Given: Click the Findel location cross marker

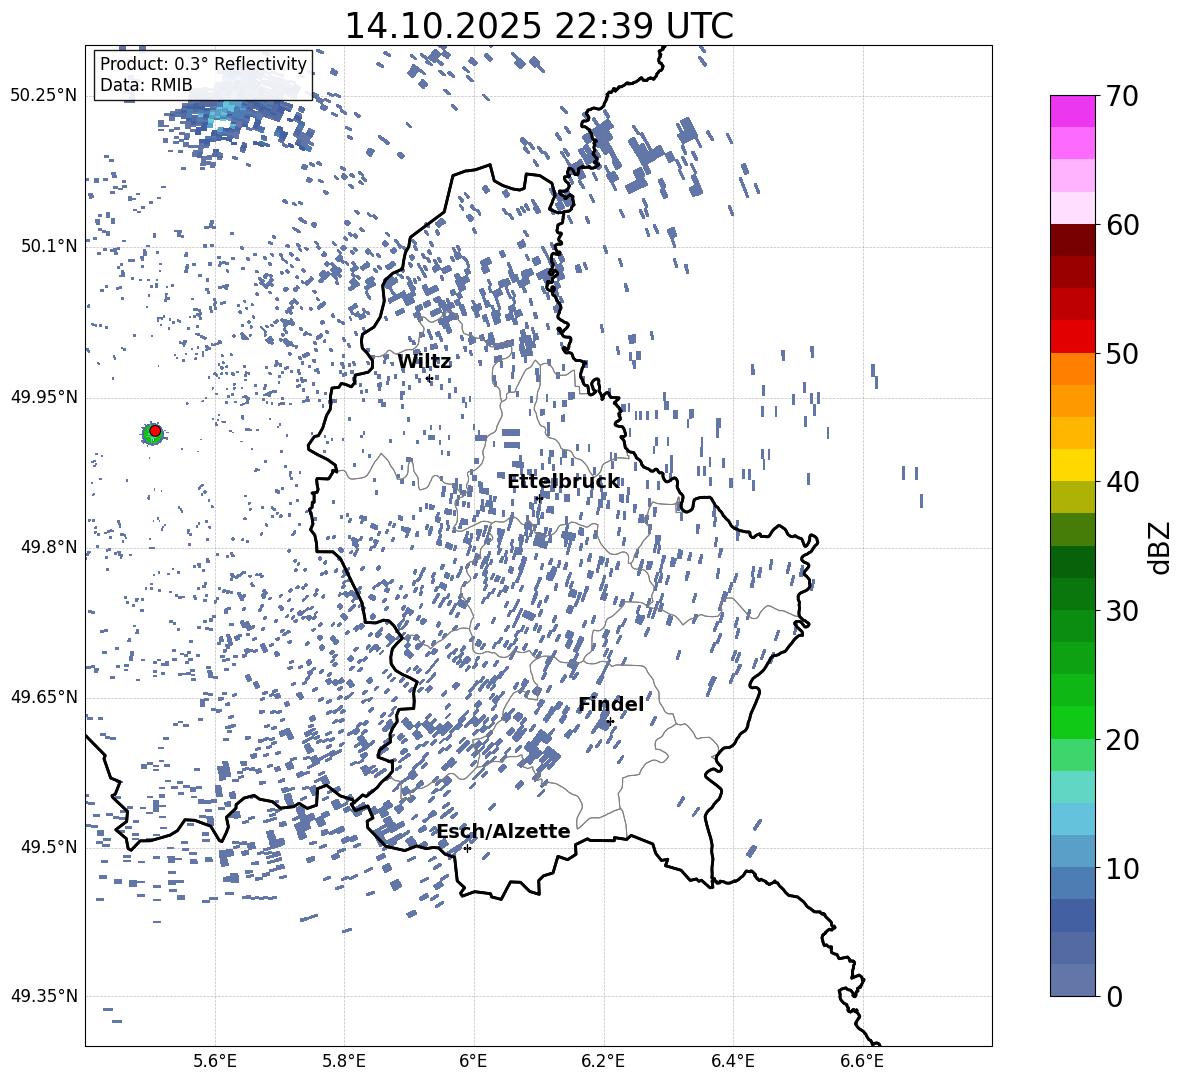Looking at the screenshot, I should [610, 722].
